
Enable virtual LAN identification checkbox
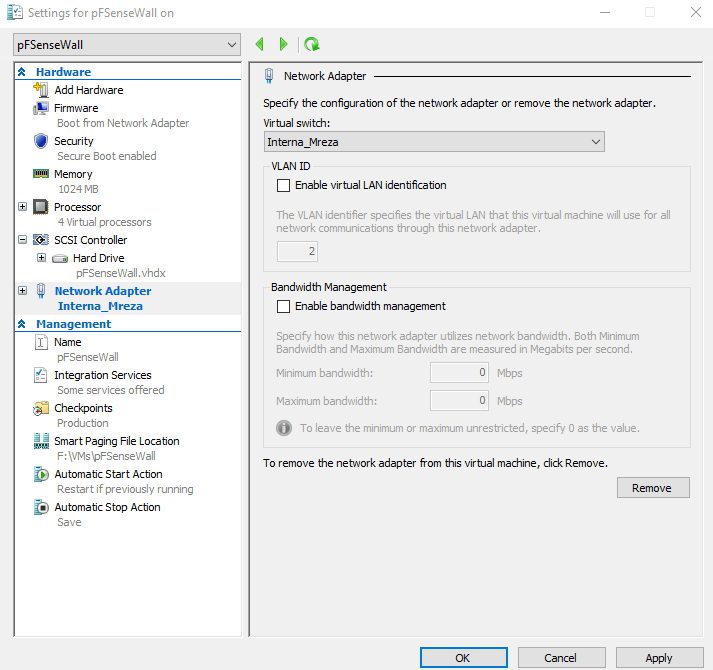point(283,185)
